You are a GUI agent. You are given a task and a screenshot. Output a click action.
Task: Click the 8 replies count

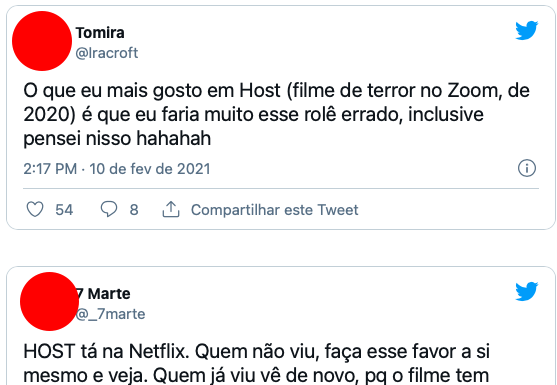(134, 210)
